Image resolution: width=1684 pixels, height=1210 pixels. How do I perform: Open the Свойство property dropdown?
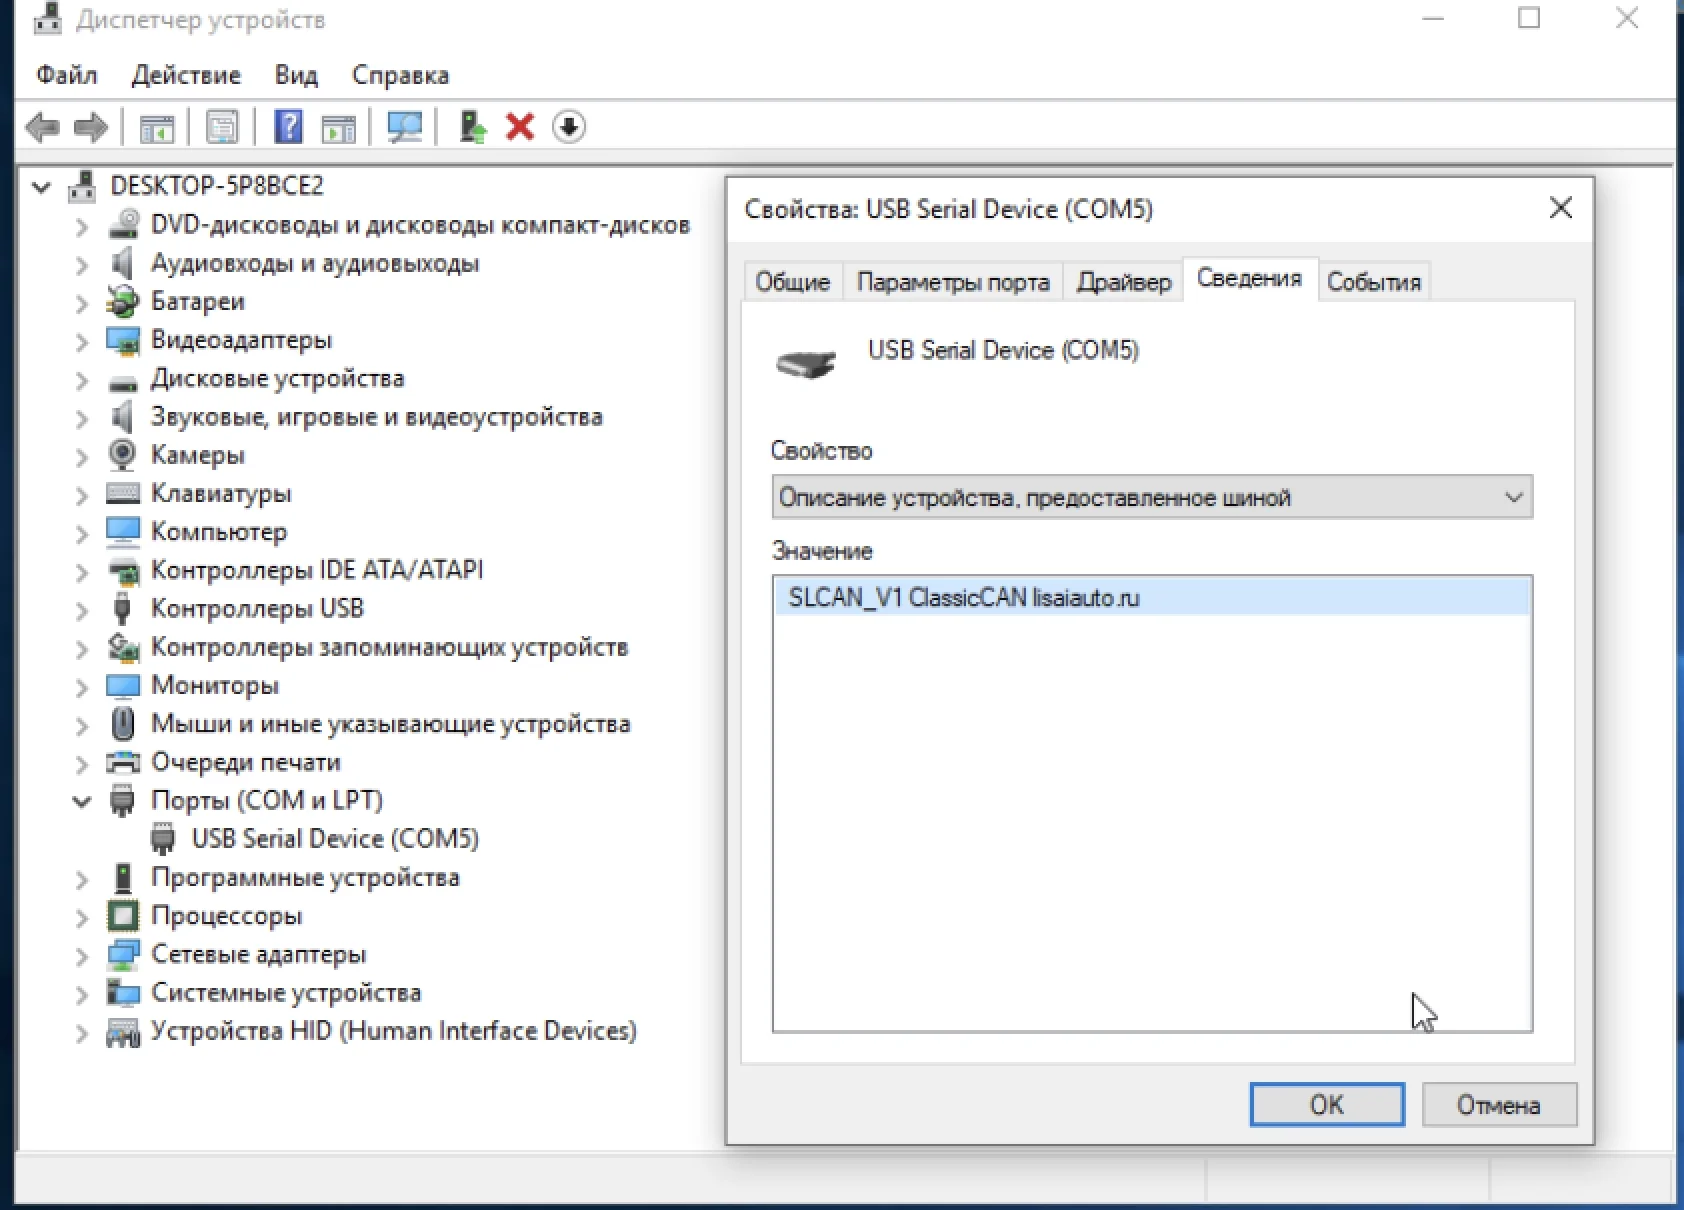[x=1151, y=497]
